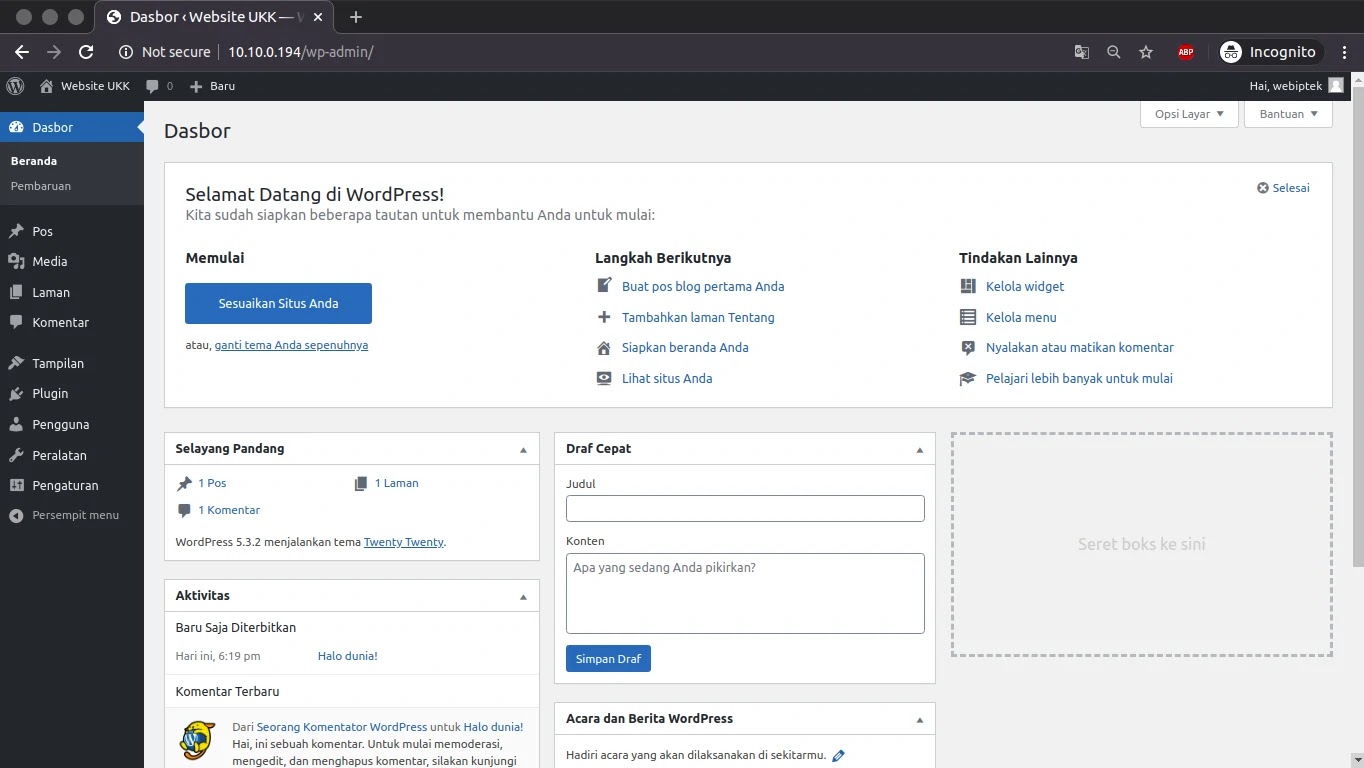Click the WordPress logo in the admin bar

(15, 86)
